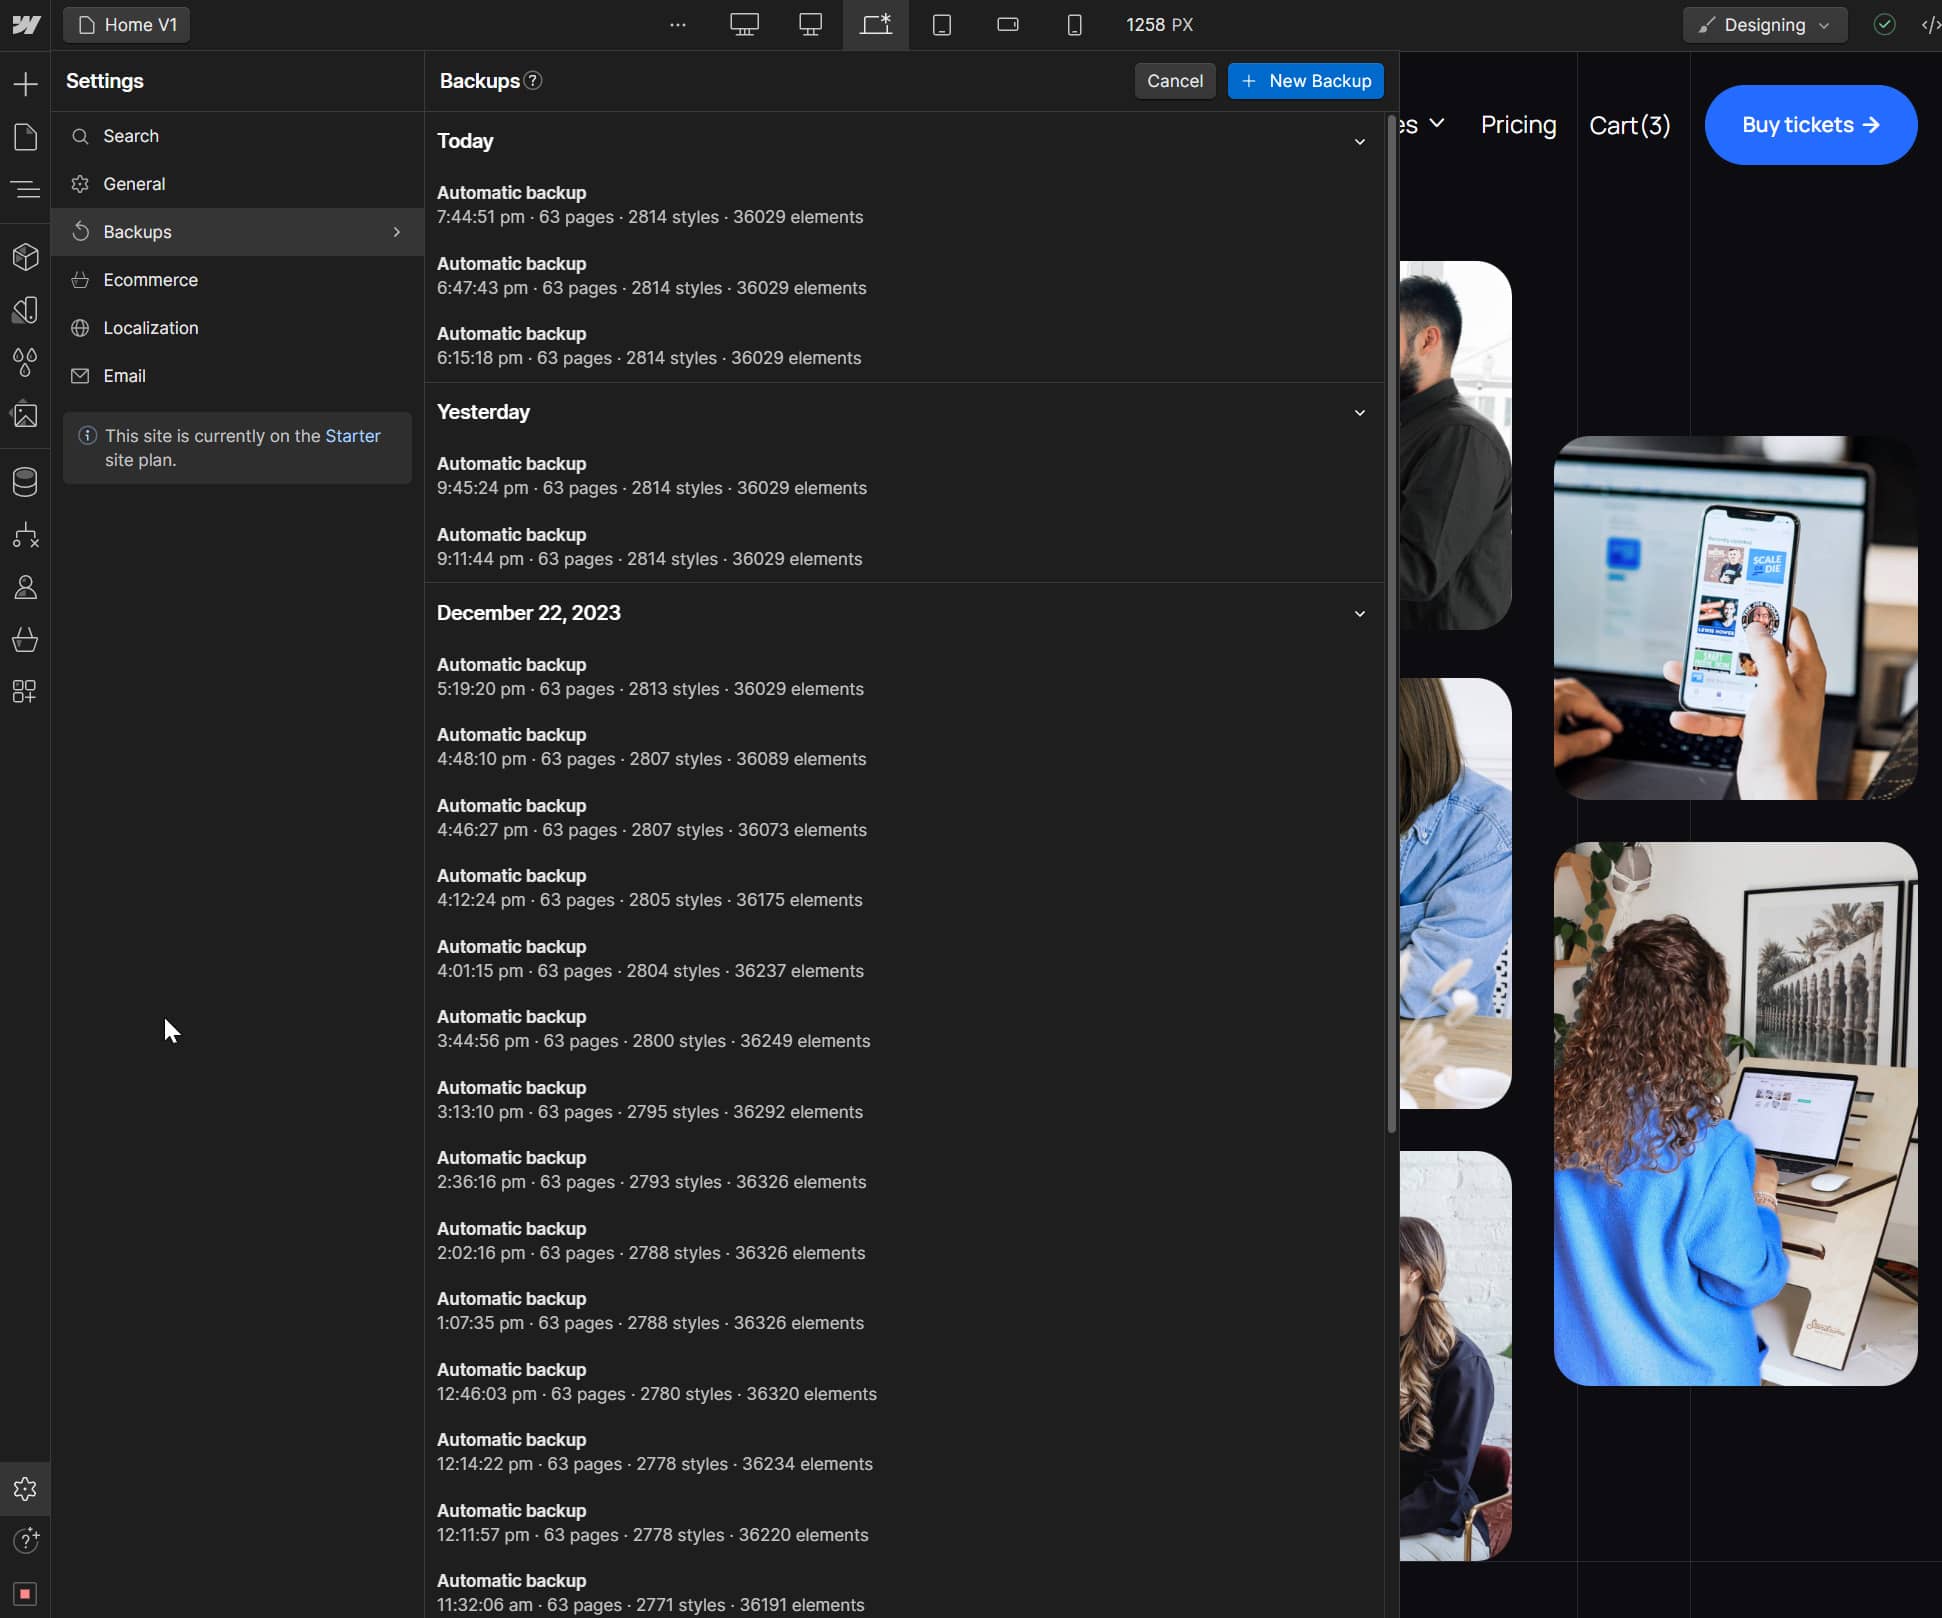Image resolution: width=1942 pixels, height=1618 pixels.
Task: Open the Add Elements panel
Action: tap(26, 84)
